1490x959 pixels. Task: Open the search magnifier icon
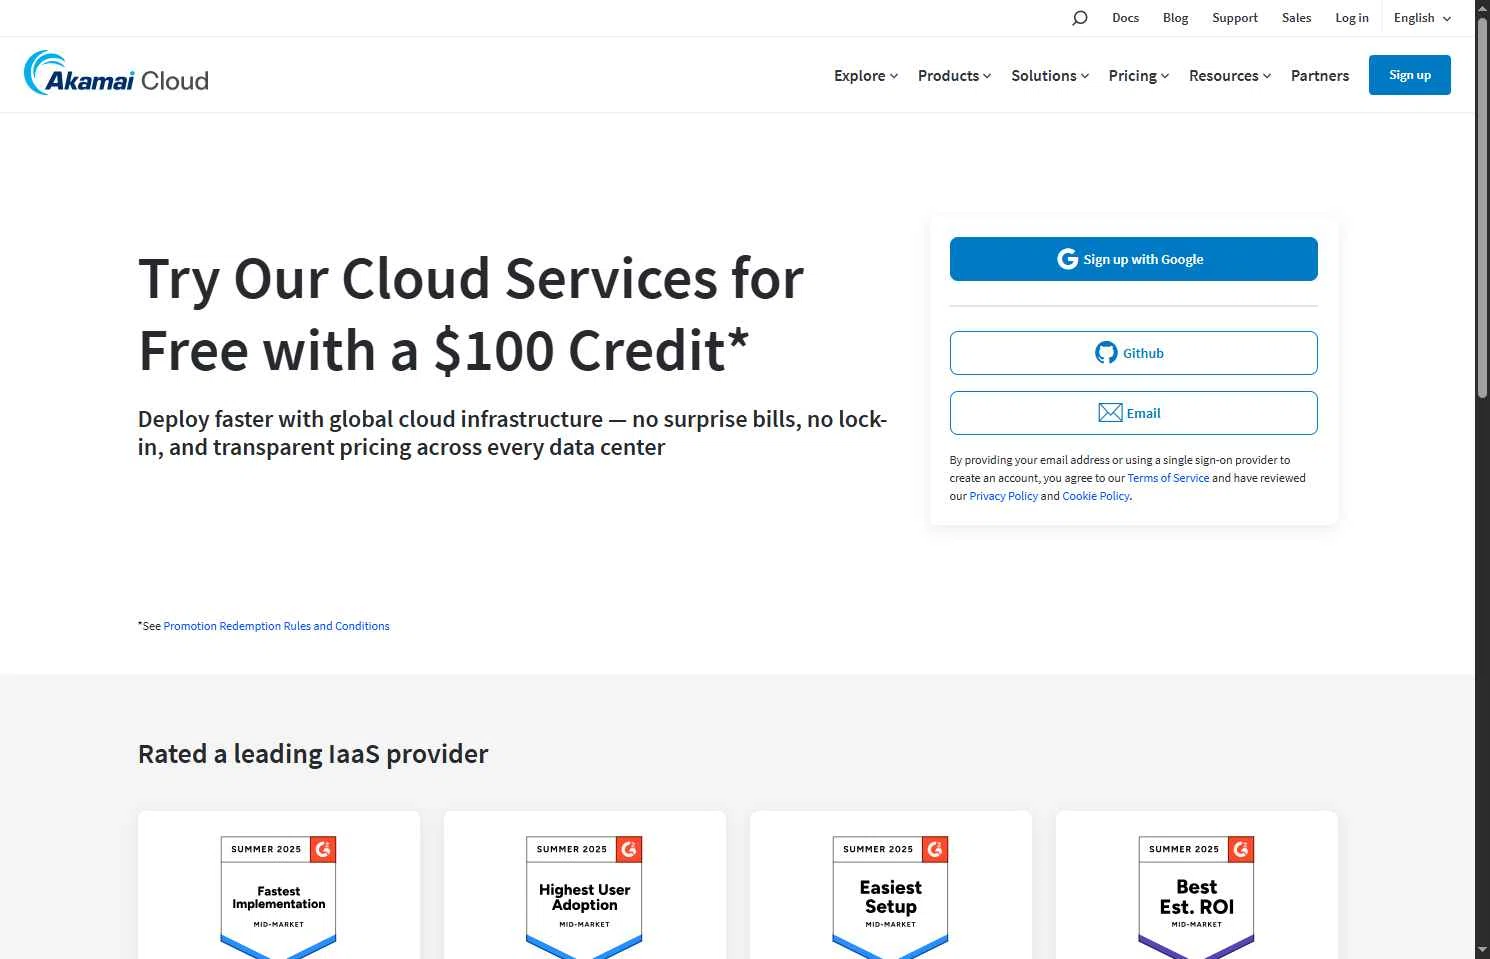click(x=1079, y=18)
